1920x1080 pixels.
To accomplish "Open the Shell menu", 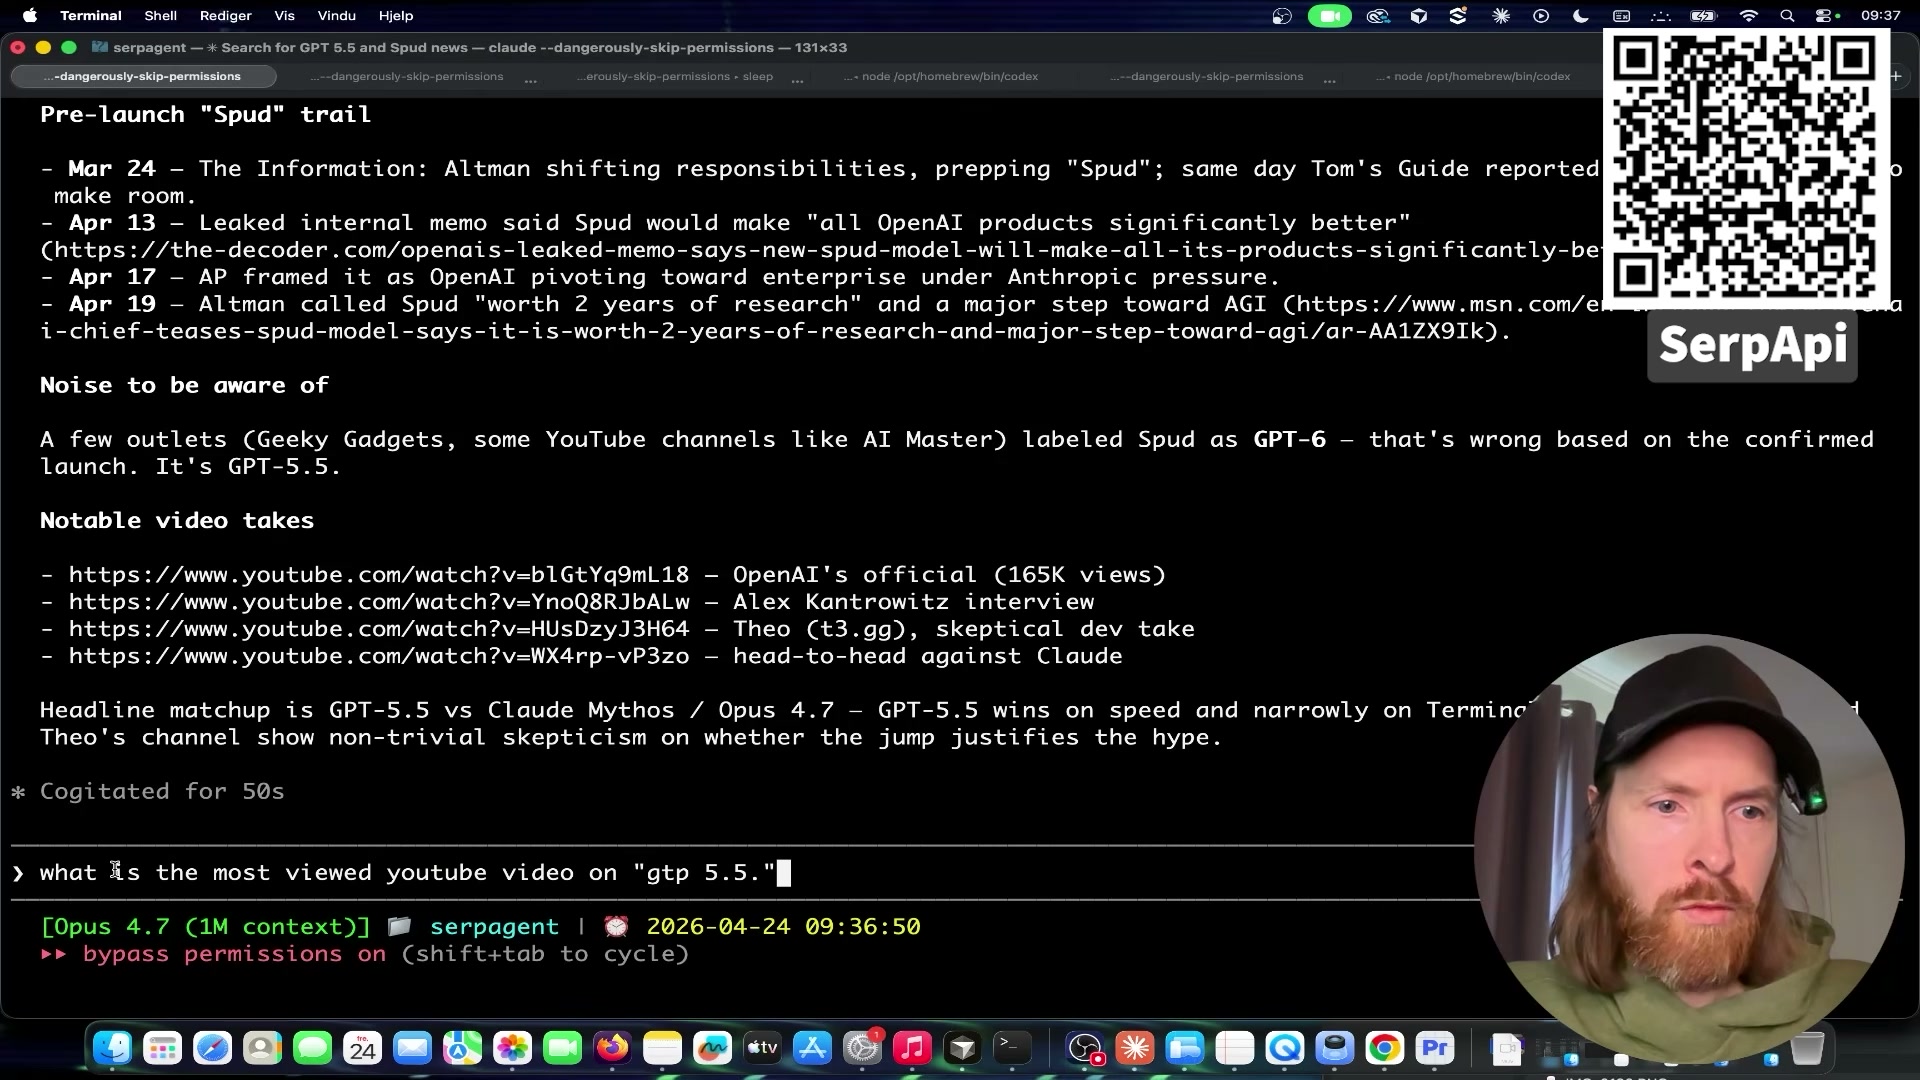I will pyautogui.click(x=160, y=16).
